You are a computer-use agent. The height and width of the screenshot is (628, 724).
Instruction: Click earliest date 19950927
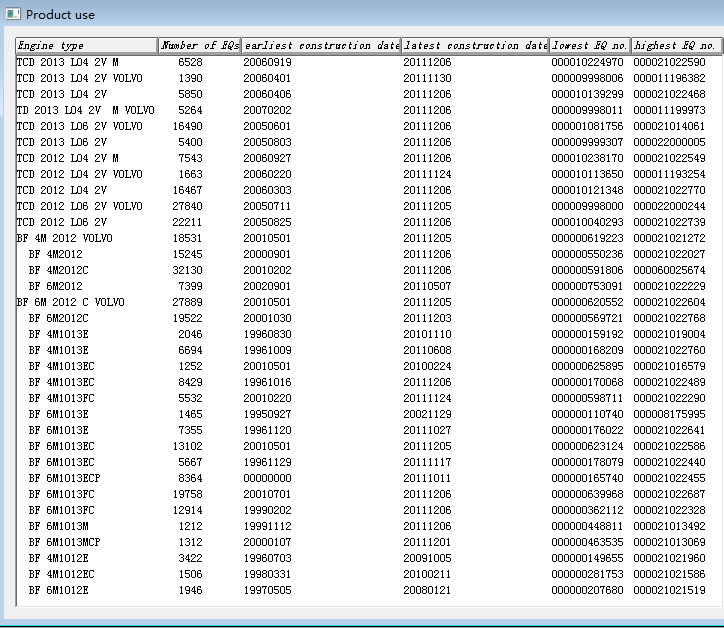[x=267, y=414]
